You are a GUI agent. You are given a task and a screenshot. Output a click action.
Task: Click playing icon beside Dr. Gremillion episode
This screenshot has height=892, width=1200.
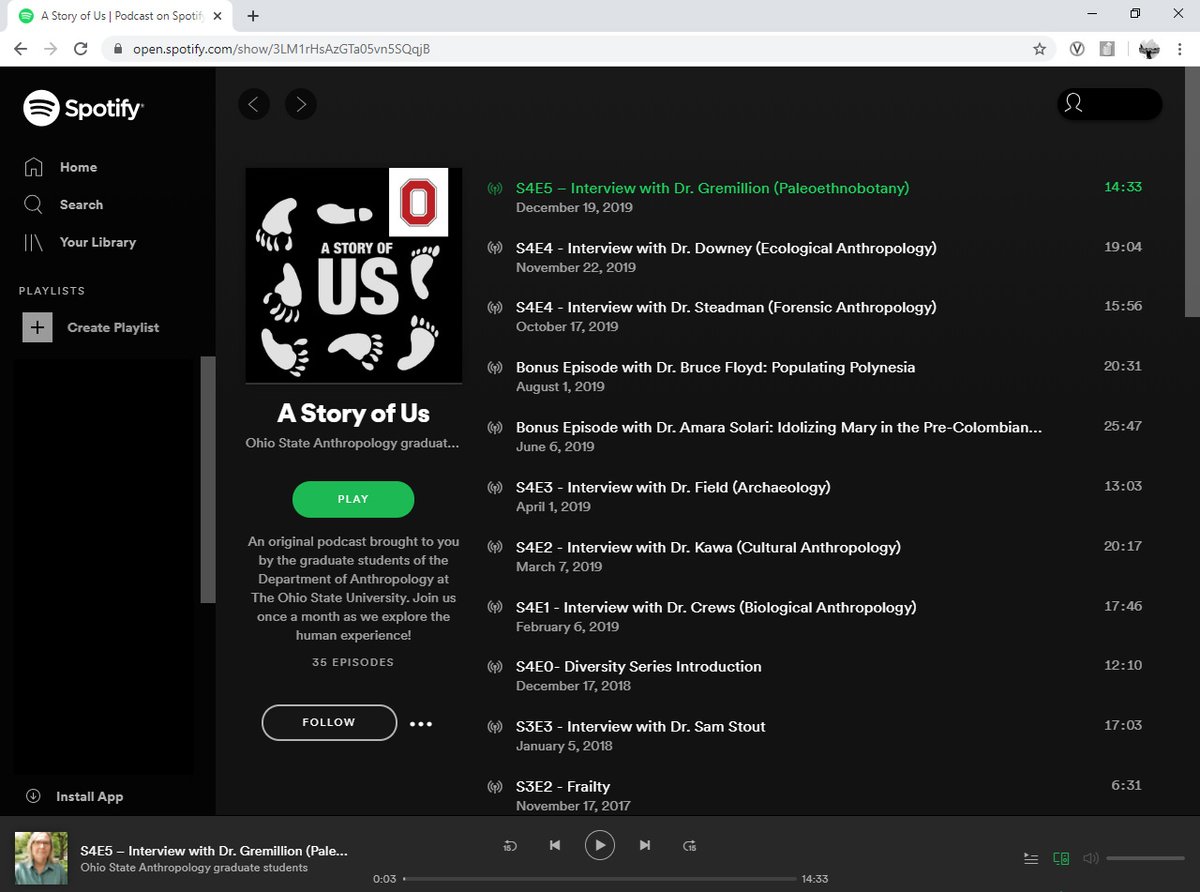pyautogui.click(x=495, y=188)
